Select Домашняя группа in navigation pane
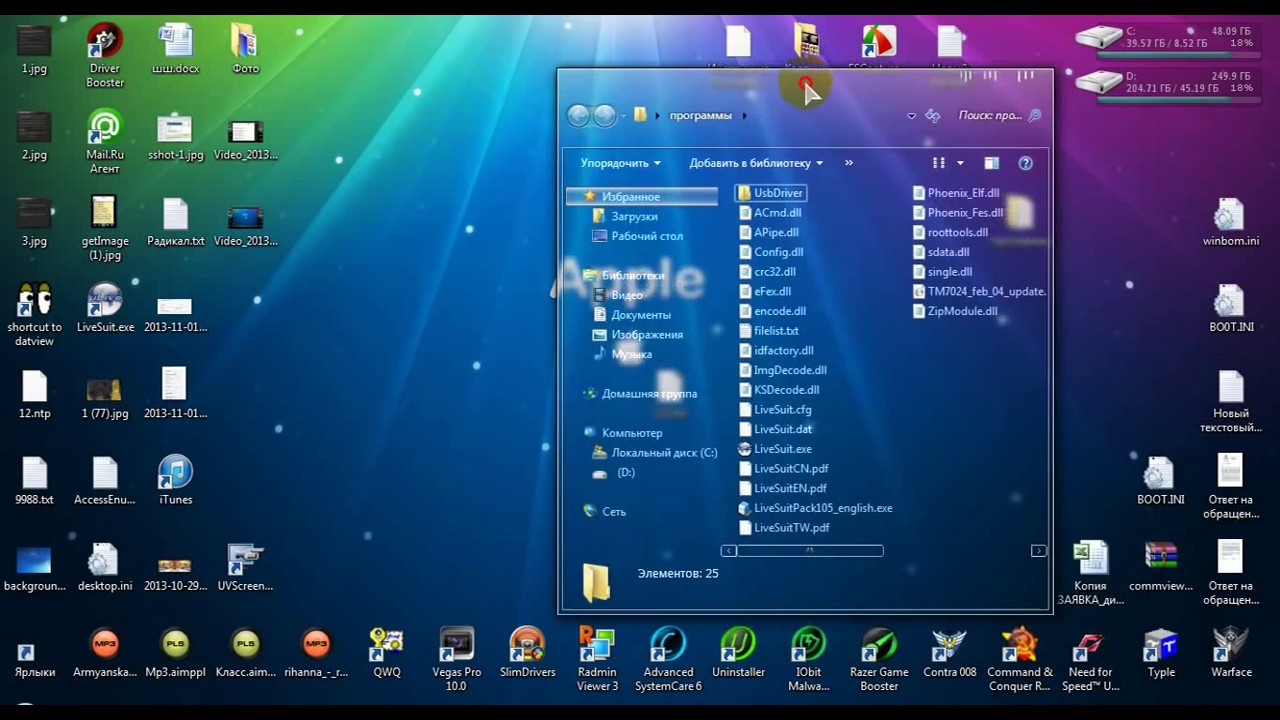Viewport: 1280px width, 720px height. click(648, 394)
